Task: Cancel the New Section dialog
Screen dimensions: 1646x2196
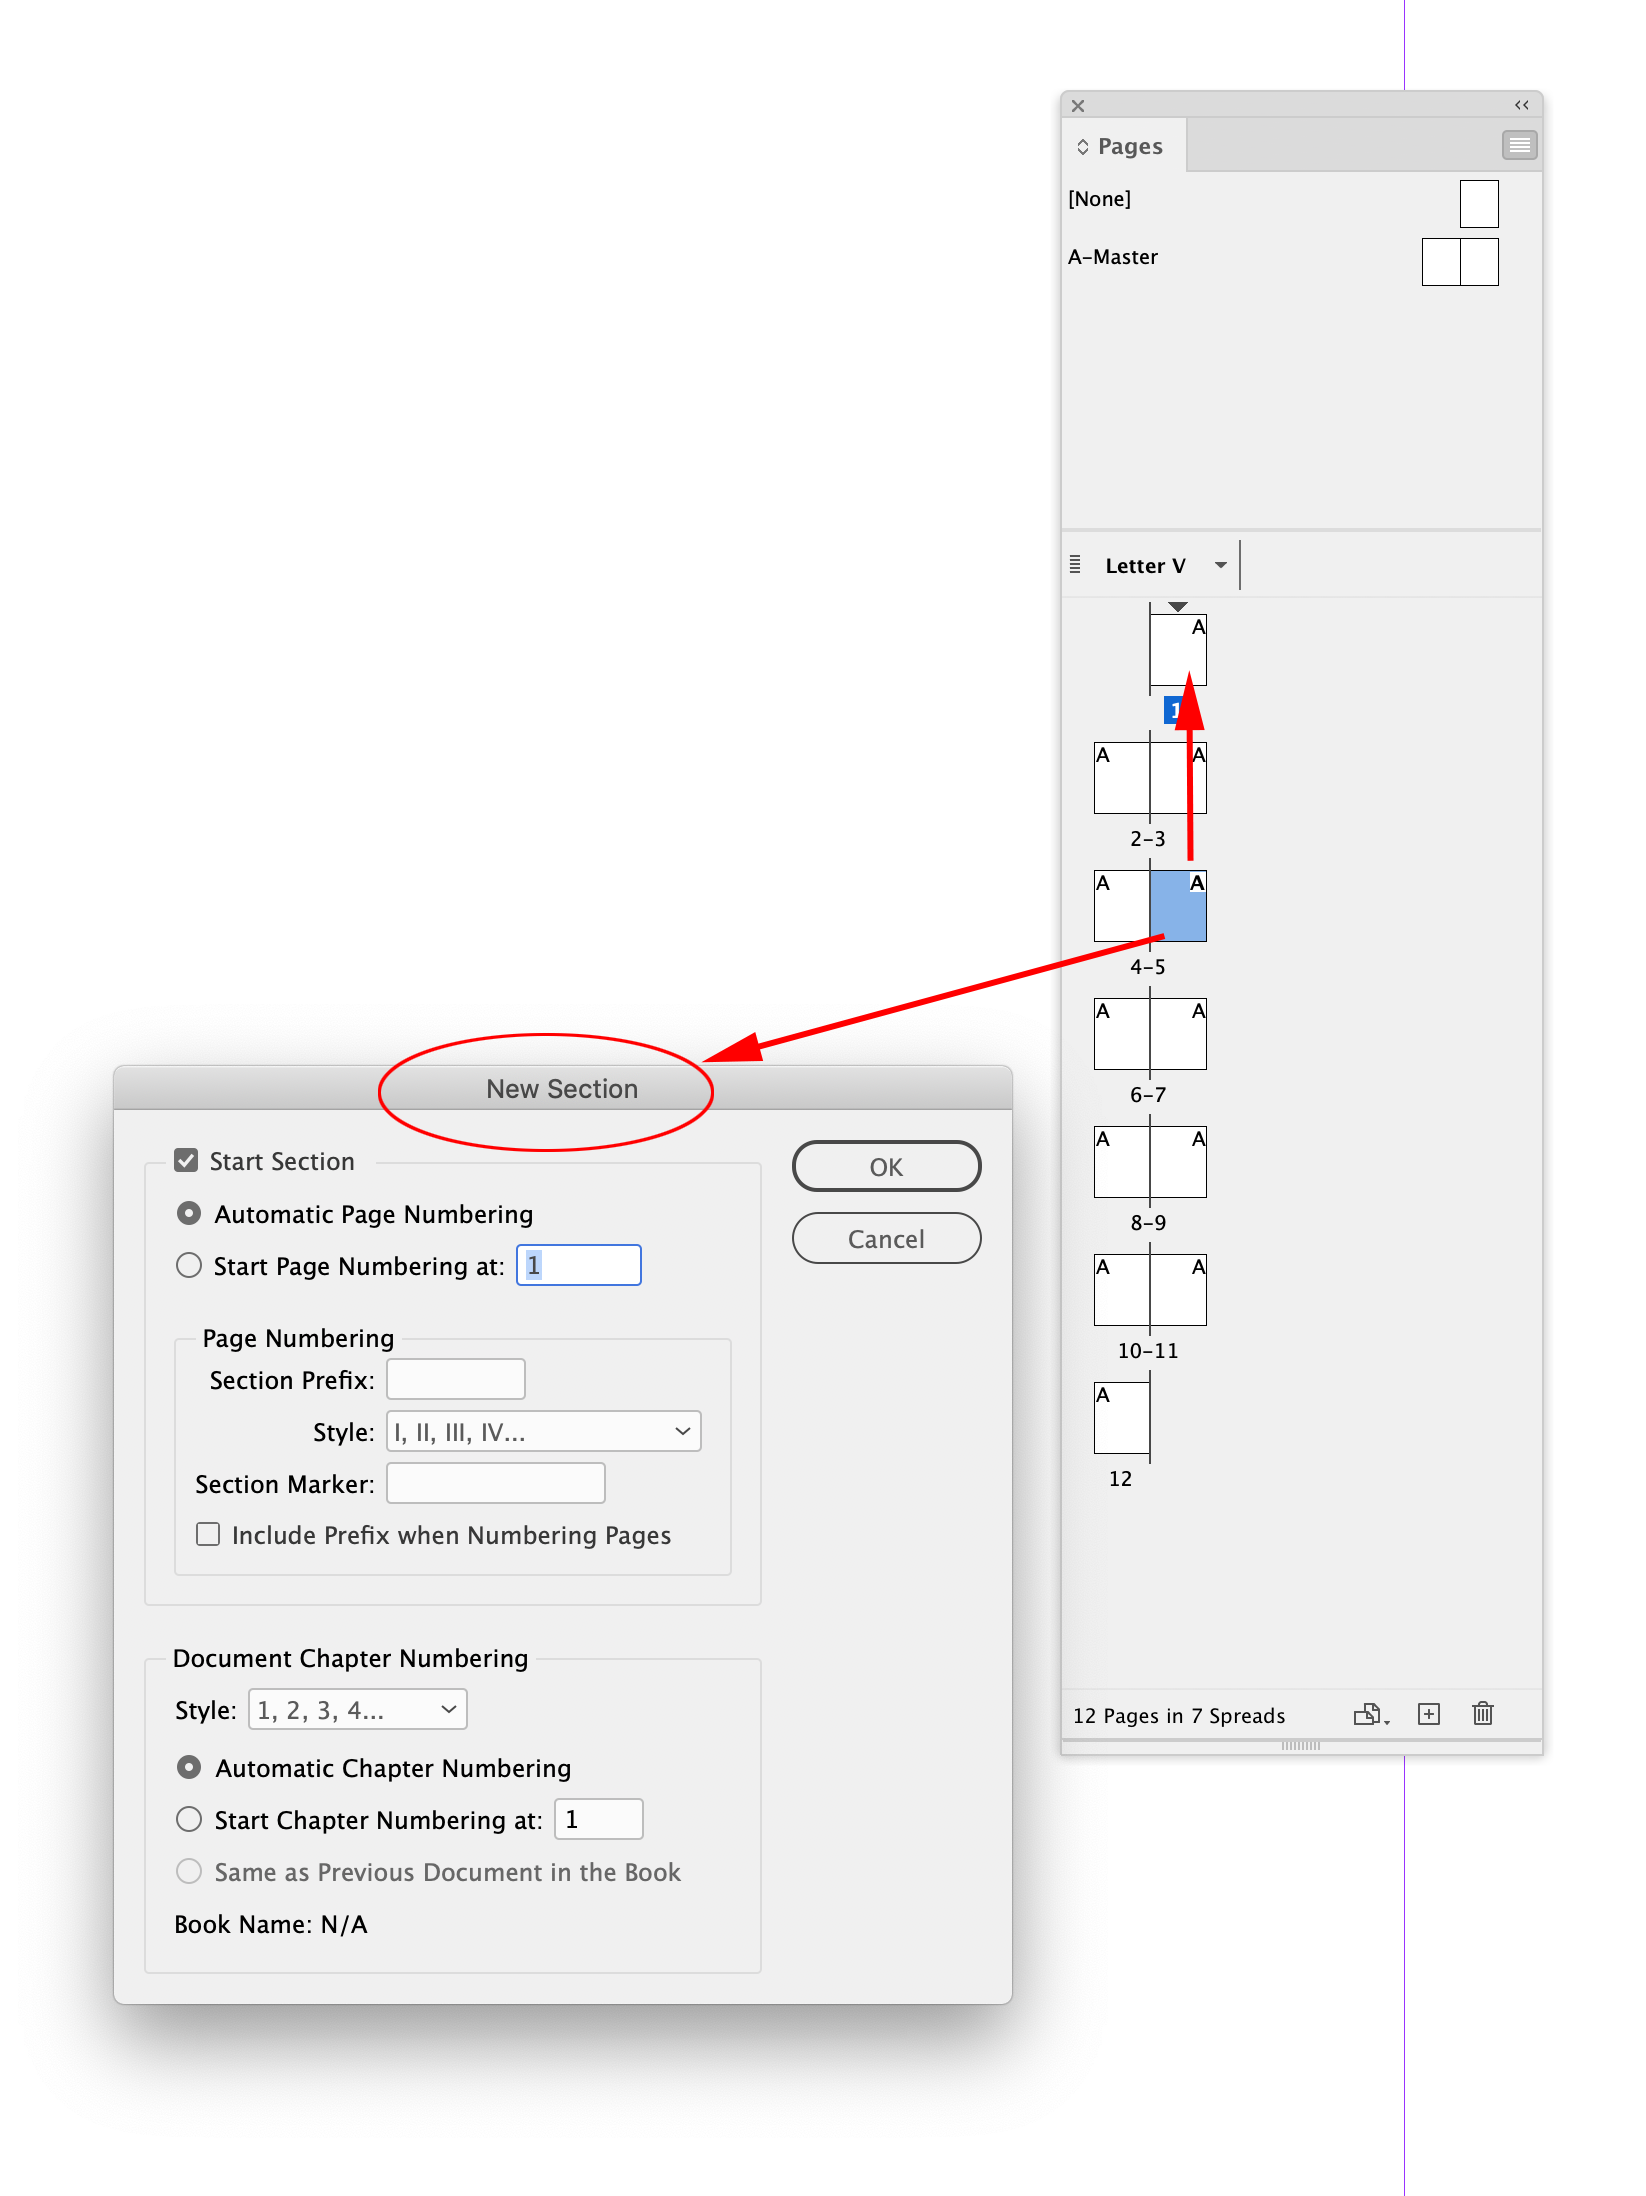Action: (x=885, y=1238)
